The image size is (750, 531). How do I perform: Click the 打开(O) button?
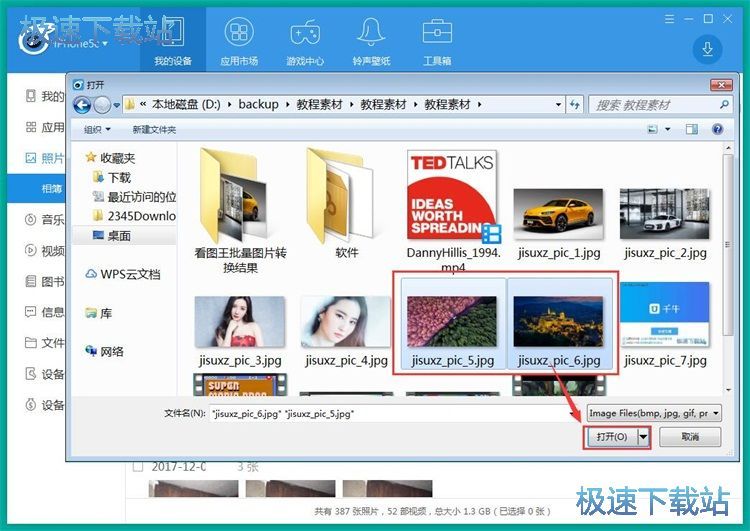tap(611, 437)
